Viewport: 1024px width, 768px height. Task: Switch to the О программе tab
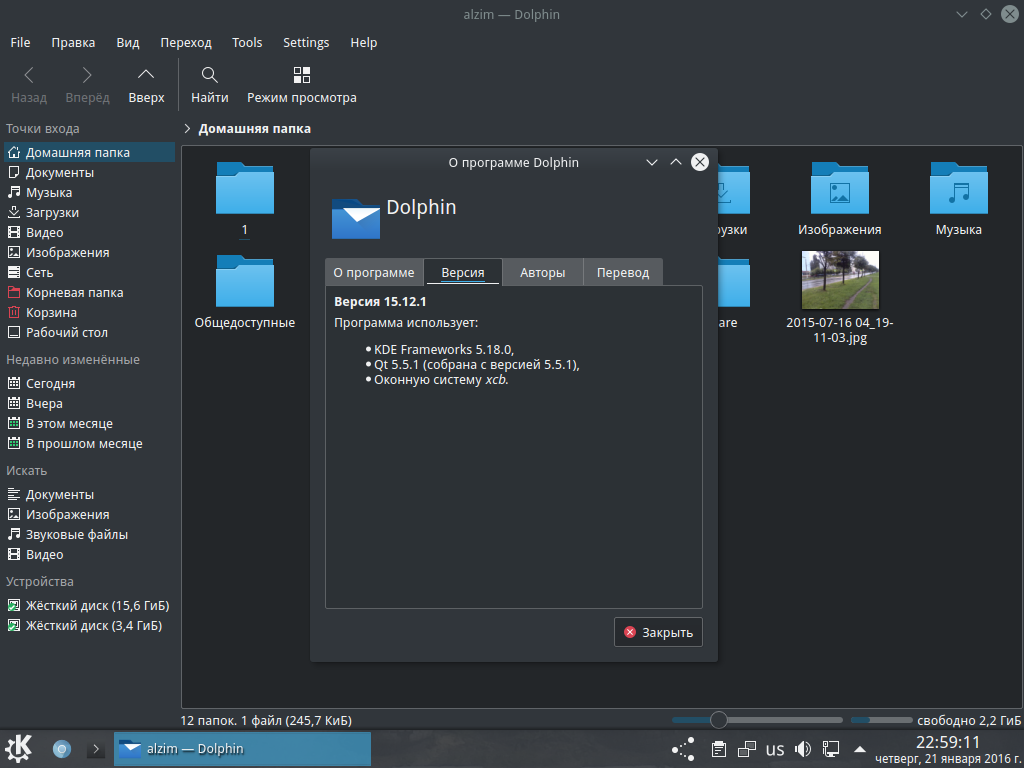374,273
